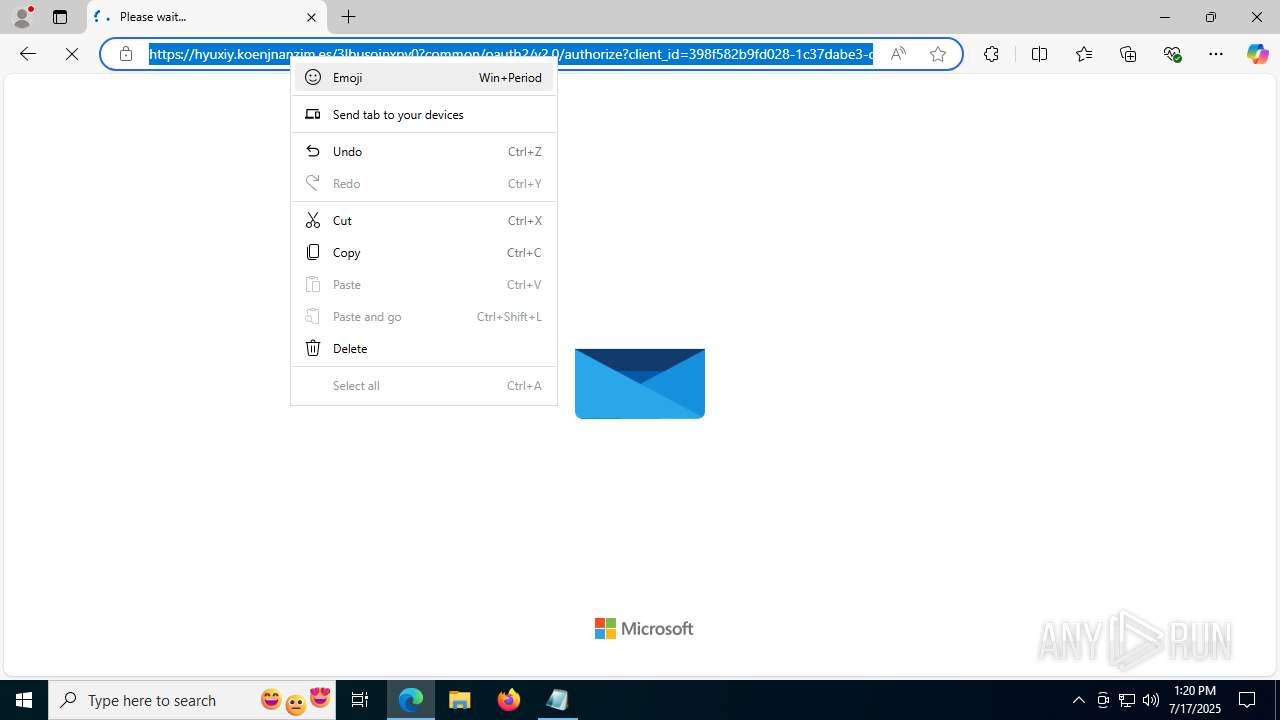Viewport: 1280px width, 720px height.
Task: Open the taskbar clock and date
Action: (1196, 700)
